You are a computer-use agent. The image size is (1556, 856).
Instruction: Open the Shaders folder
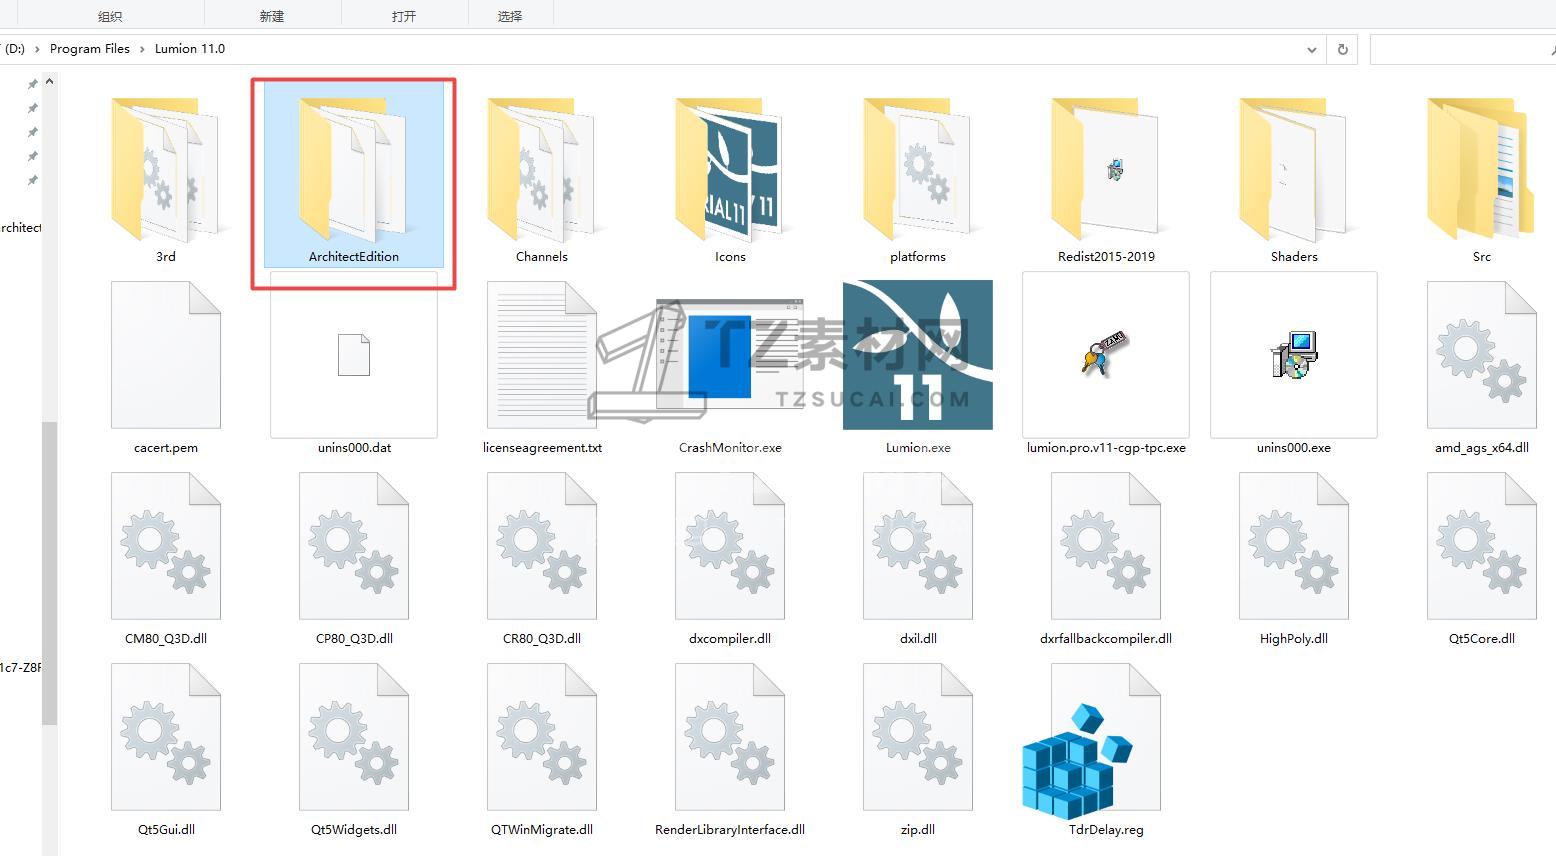pyautogui.click(x=1293, y=168)
